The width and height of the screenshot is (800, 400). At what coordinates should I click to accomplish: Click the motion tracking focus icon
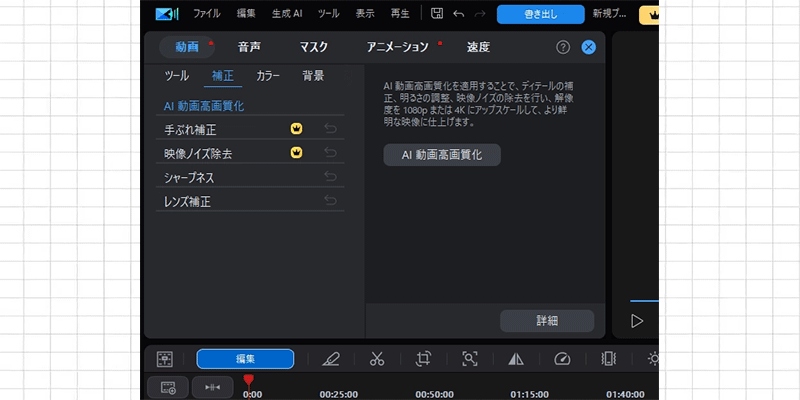[x=469, y=359]
